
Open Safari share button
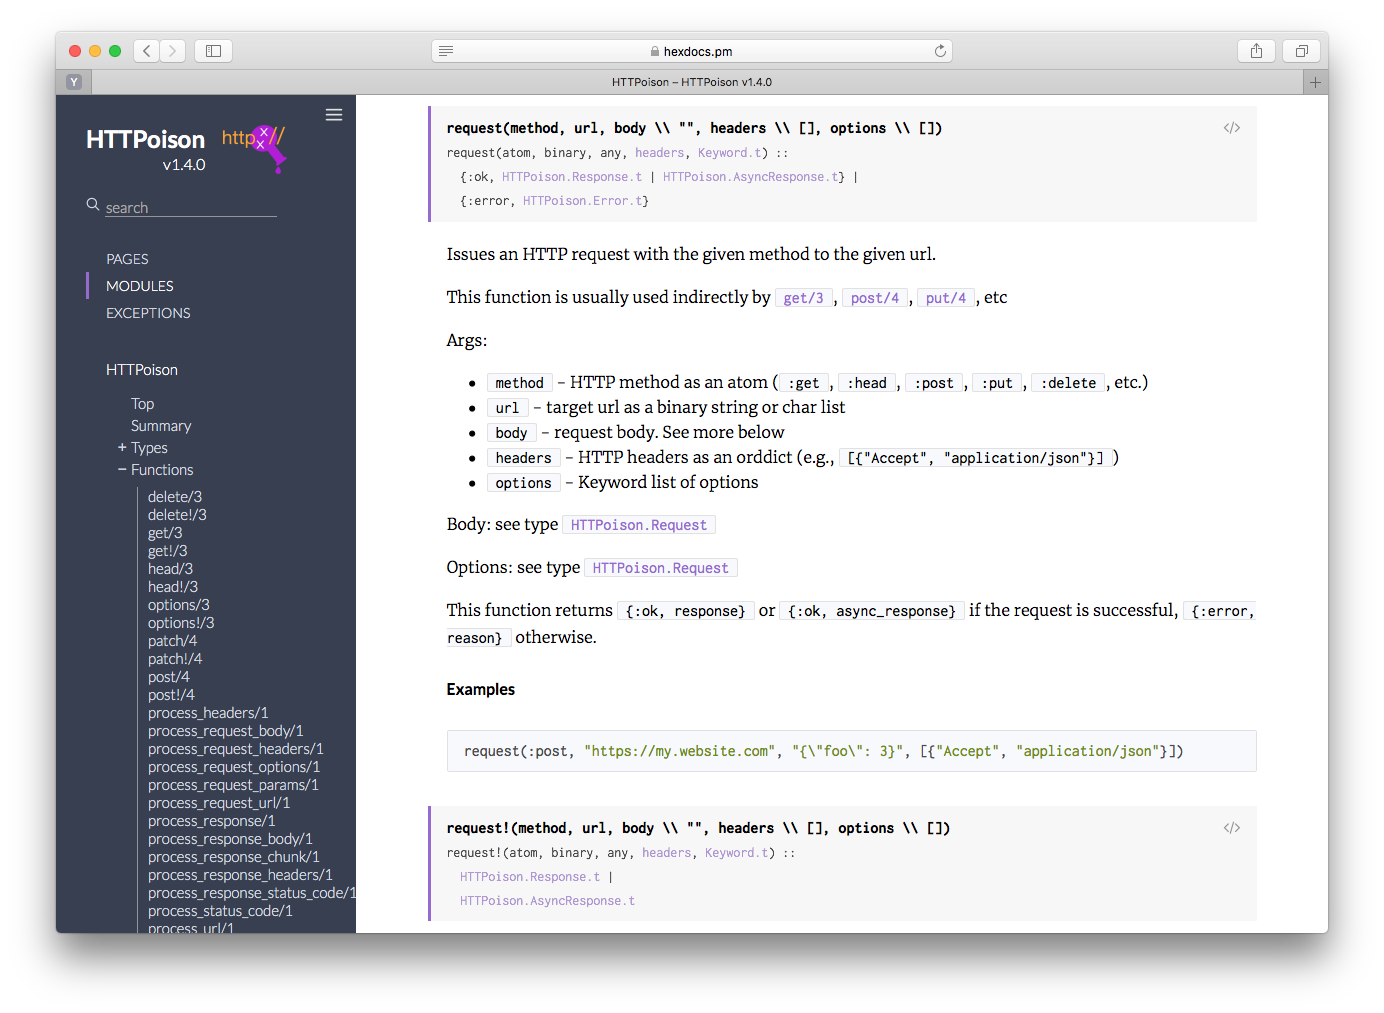pyautogui.click(x=1256, y=51)
